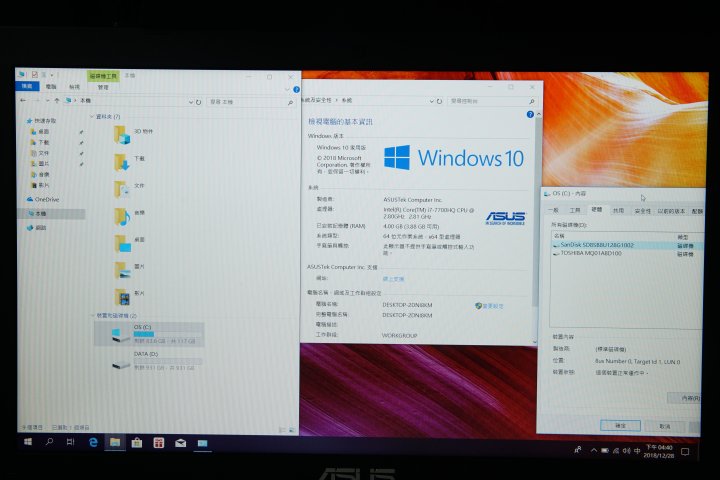Click 確定 in the properties dialog

pyautogui.click(x=620, y=426)
